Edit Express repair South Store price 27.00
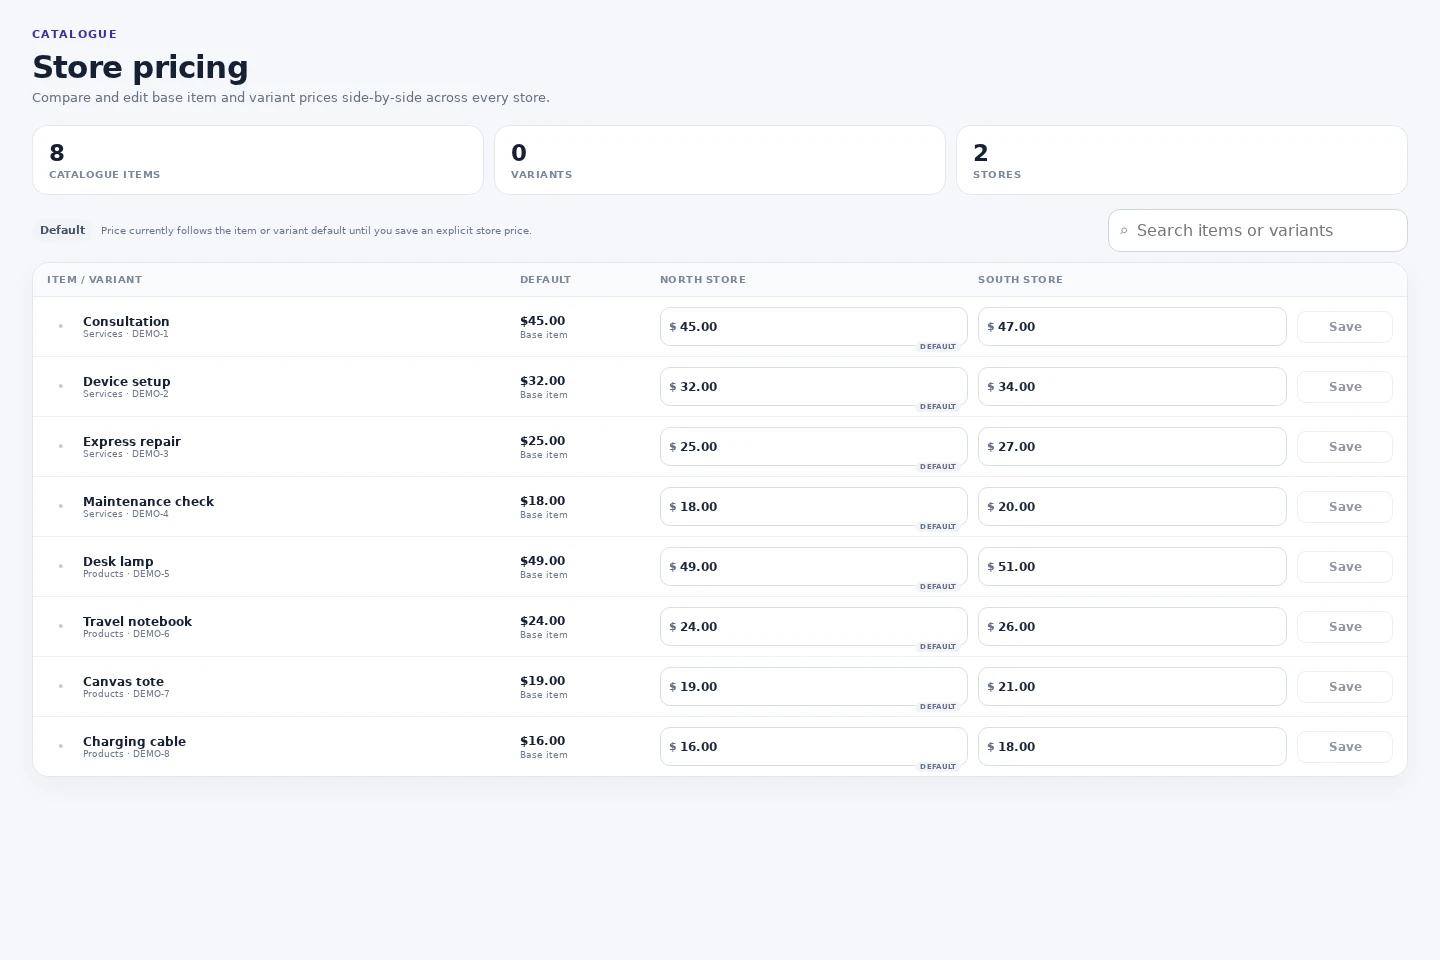 tap(1132, 447)
